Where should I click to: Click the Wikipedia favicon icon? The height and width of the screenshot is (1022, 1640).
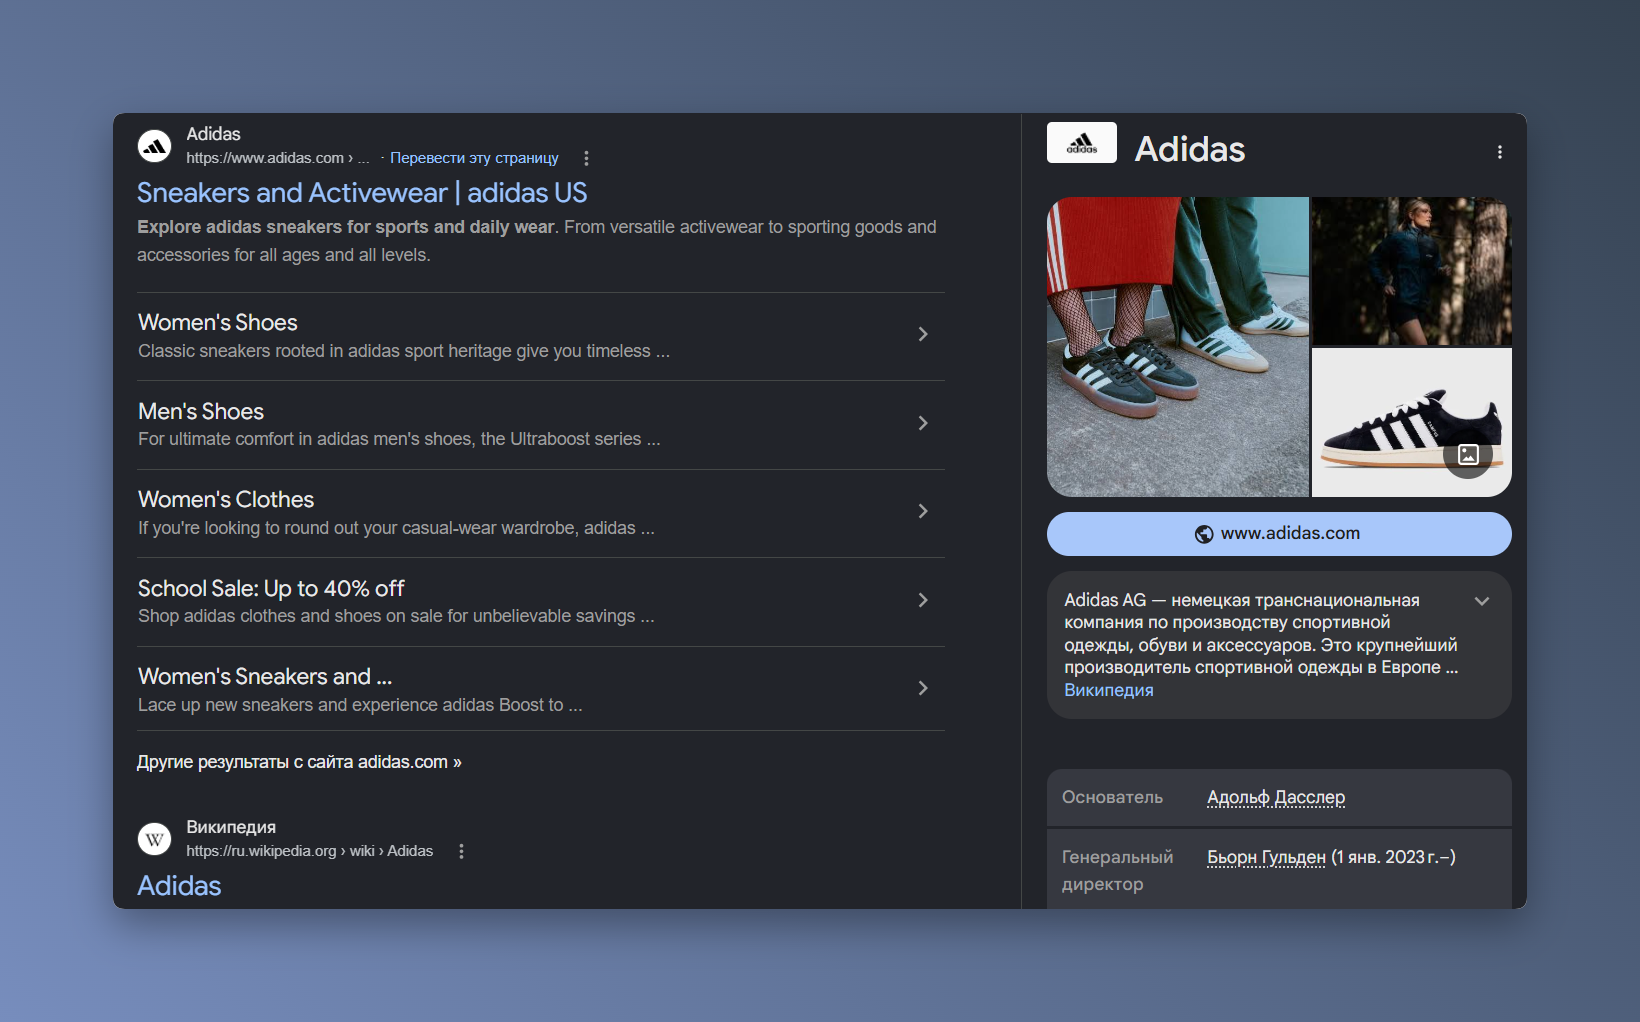pos(154,839)
